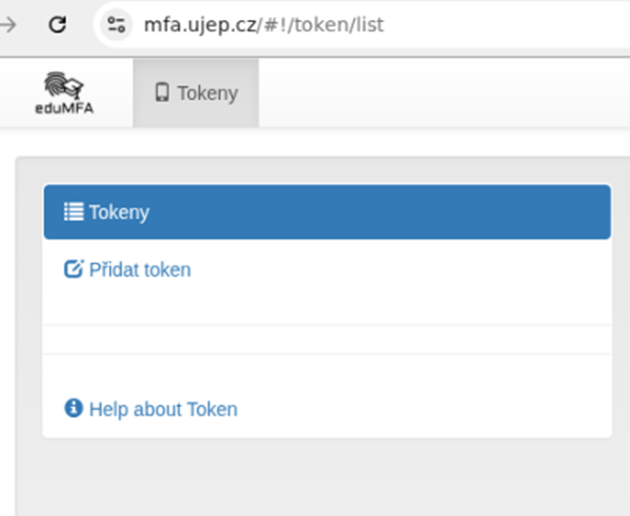Click the info circle icon by Help
Viewport: 630px width, 516px height.
pos(74,408)
